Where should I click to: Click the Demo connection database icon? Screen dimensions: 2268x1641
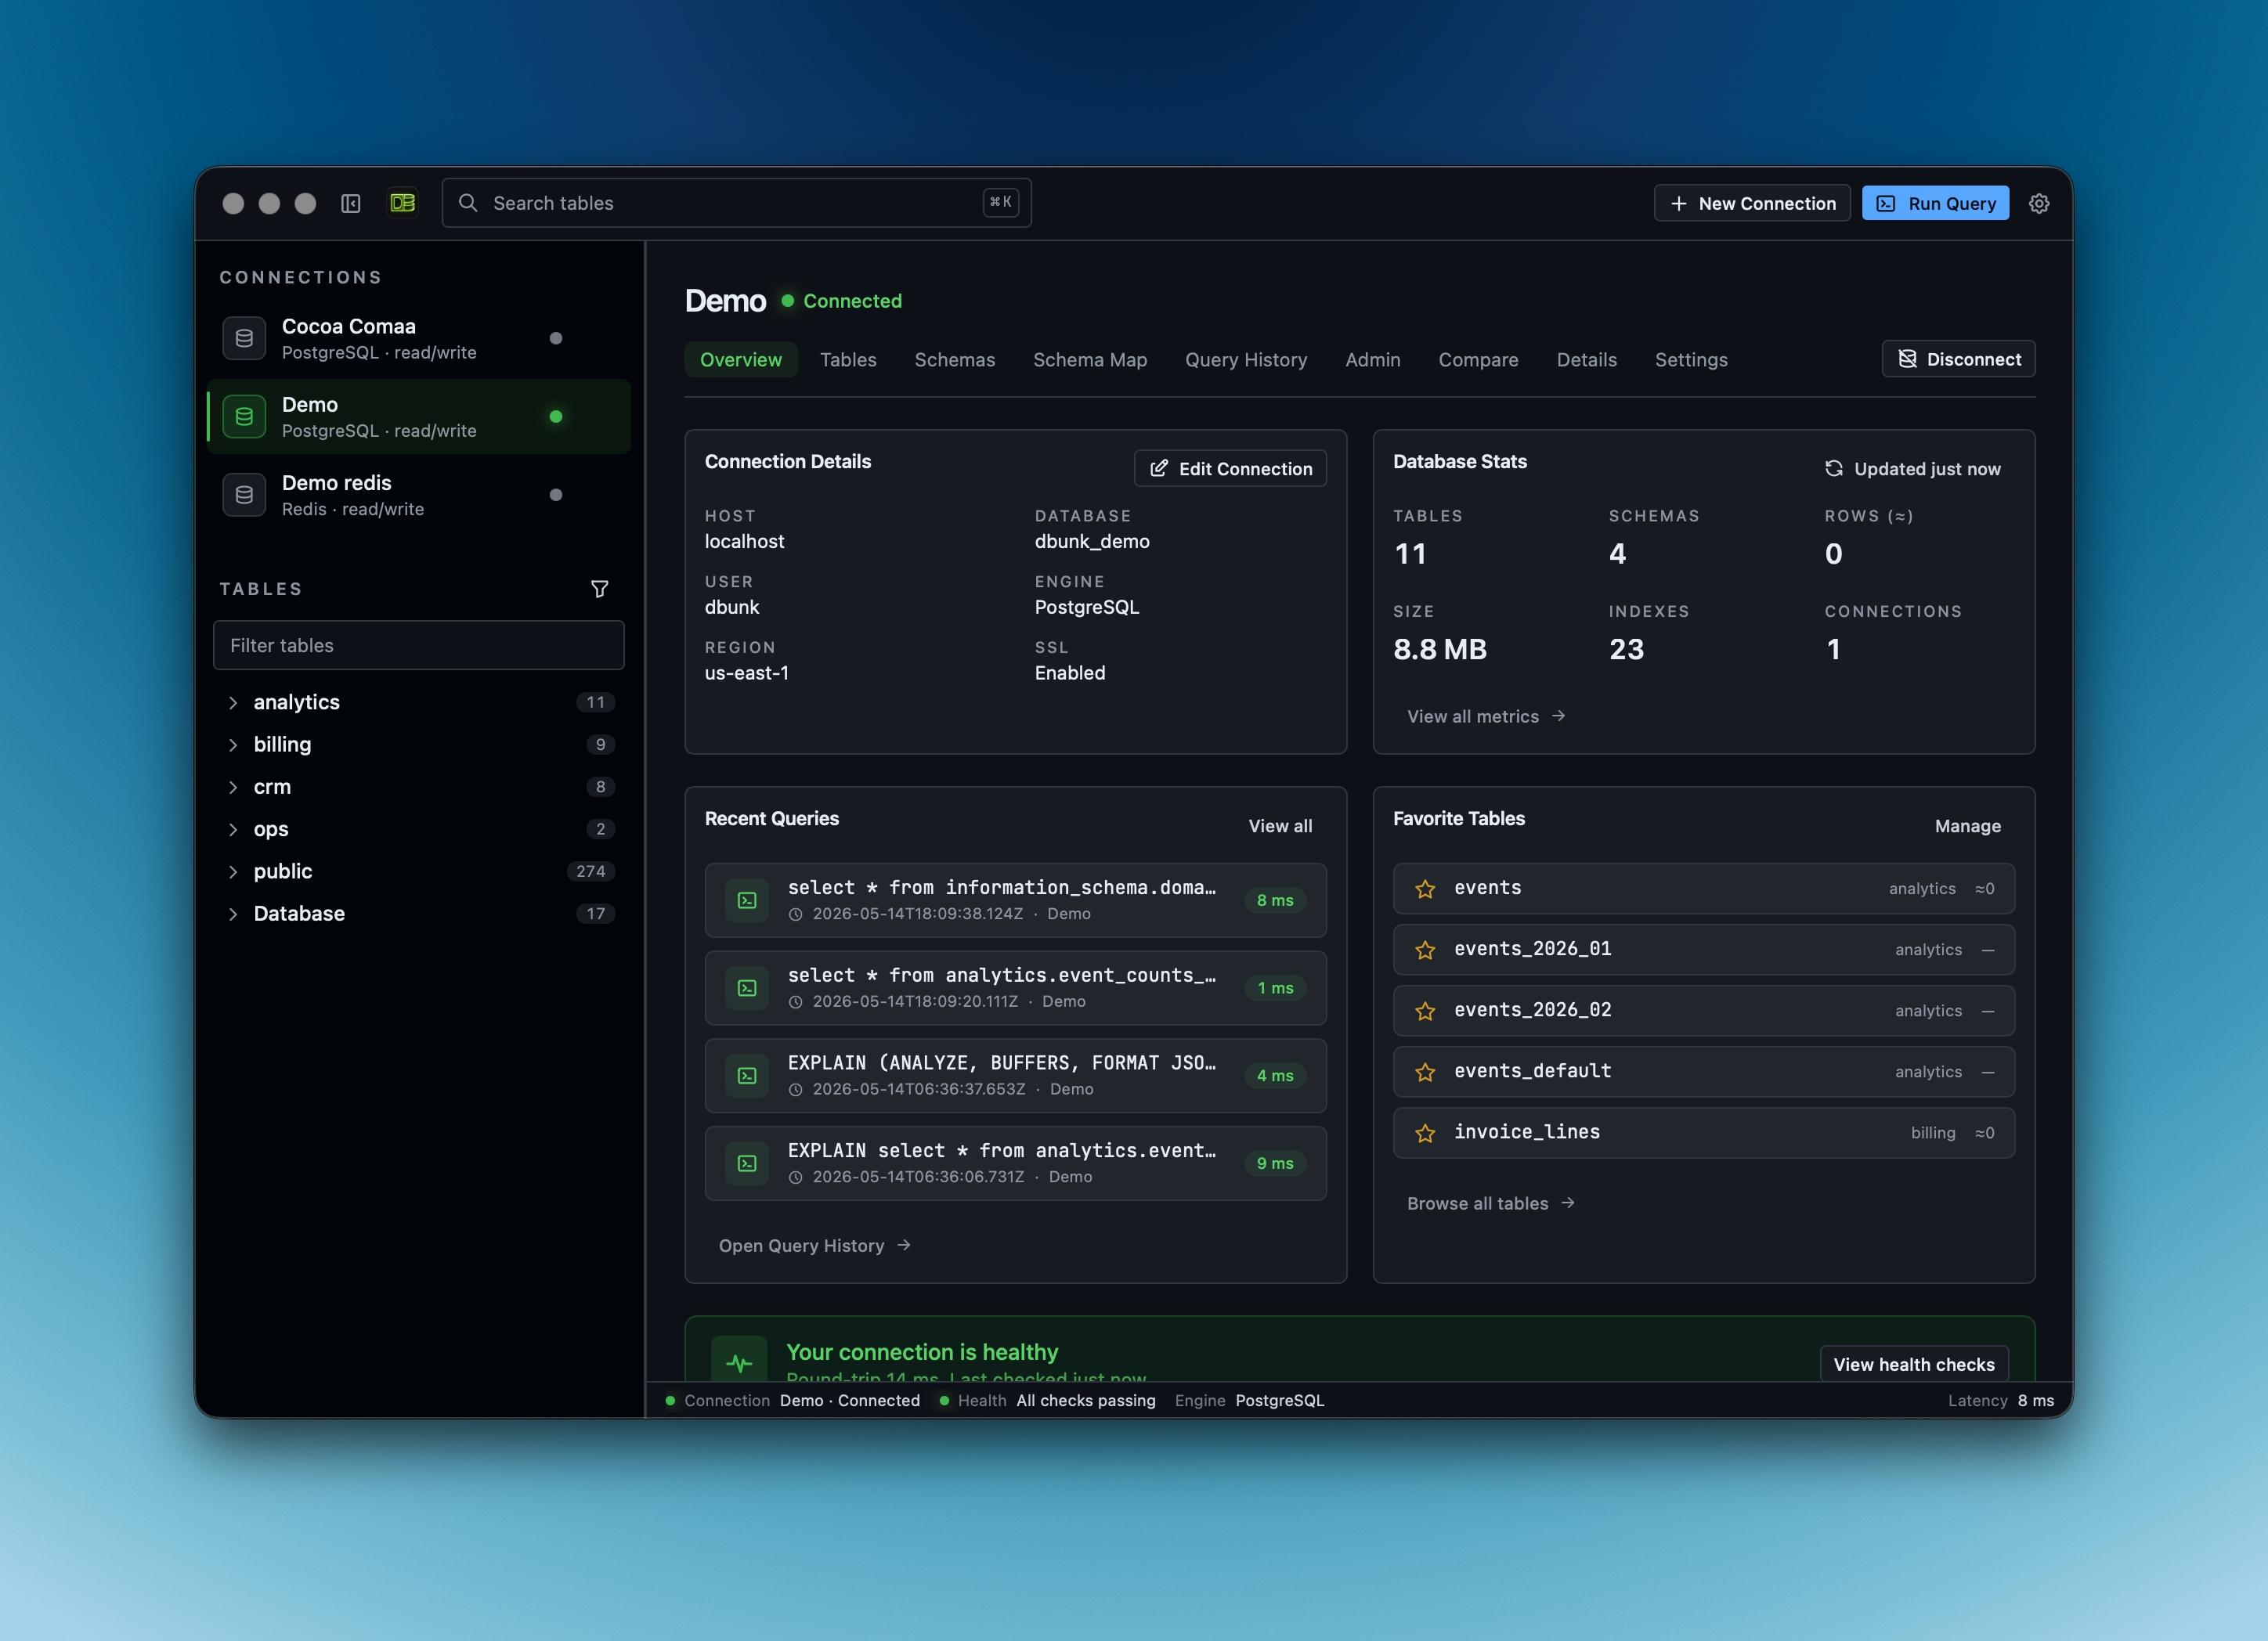pos(244,416)
